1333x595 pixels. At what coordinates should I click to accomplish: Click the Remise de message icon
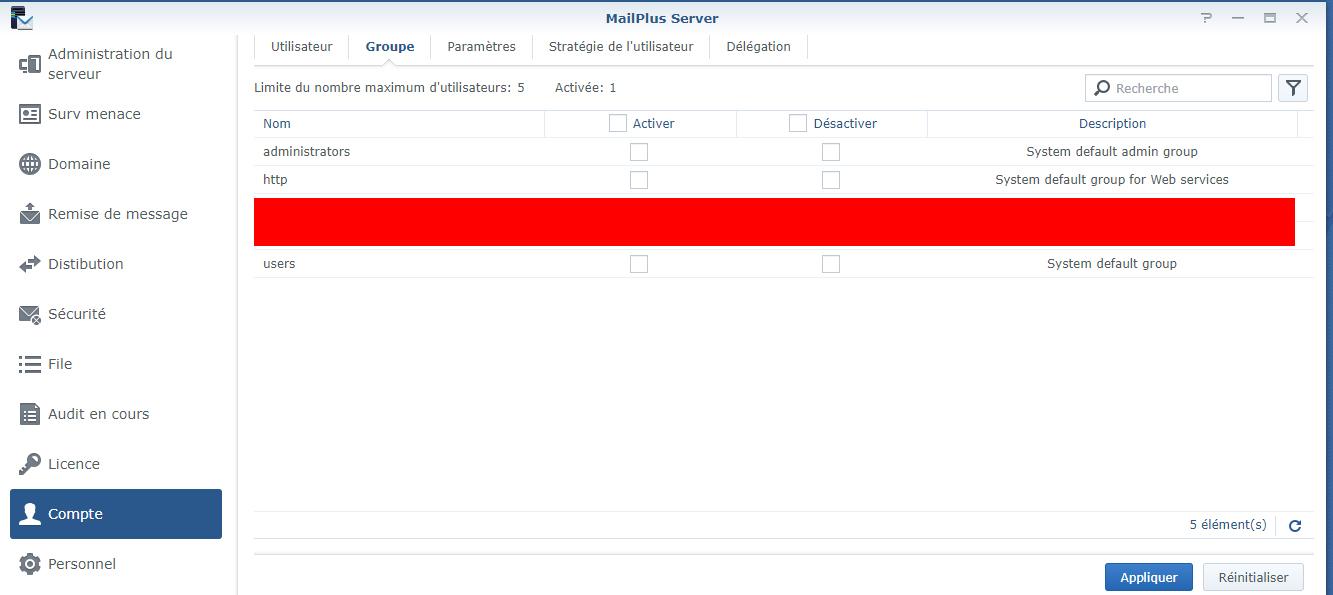[x=30, y=214]
